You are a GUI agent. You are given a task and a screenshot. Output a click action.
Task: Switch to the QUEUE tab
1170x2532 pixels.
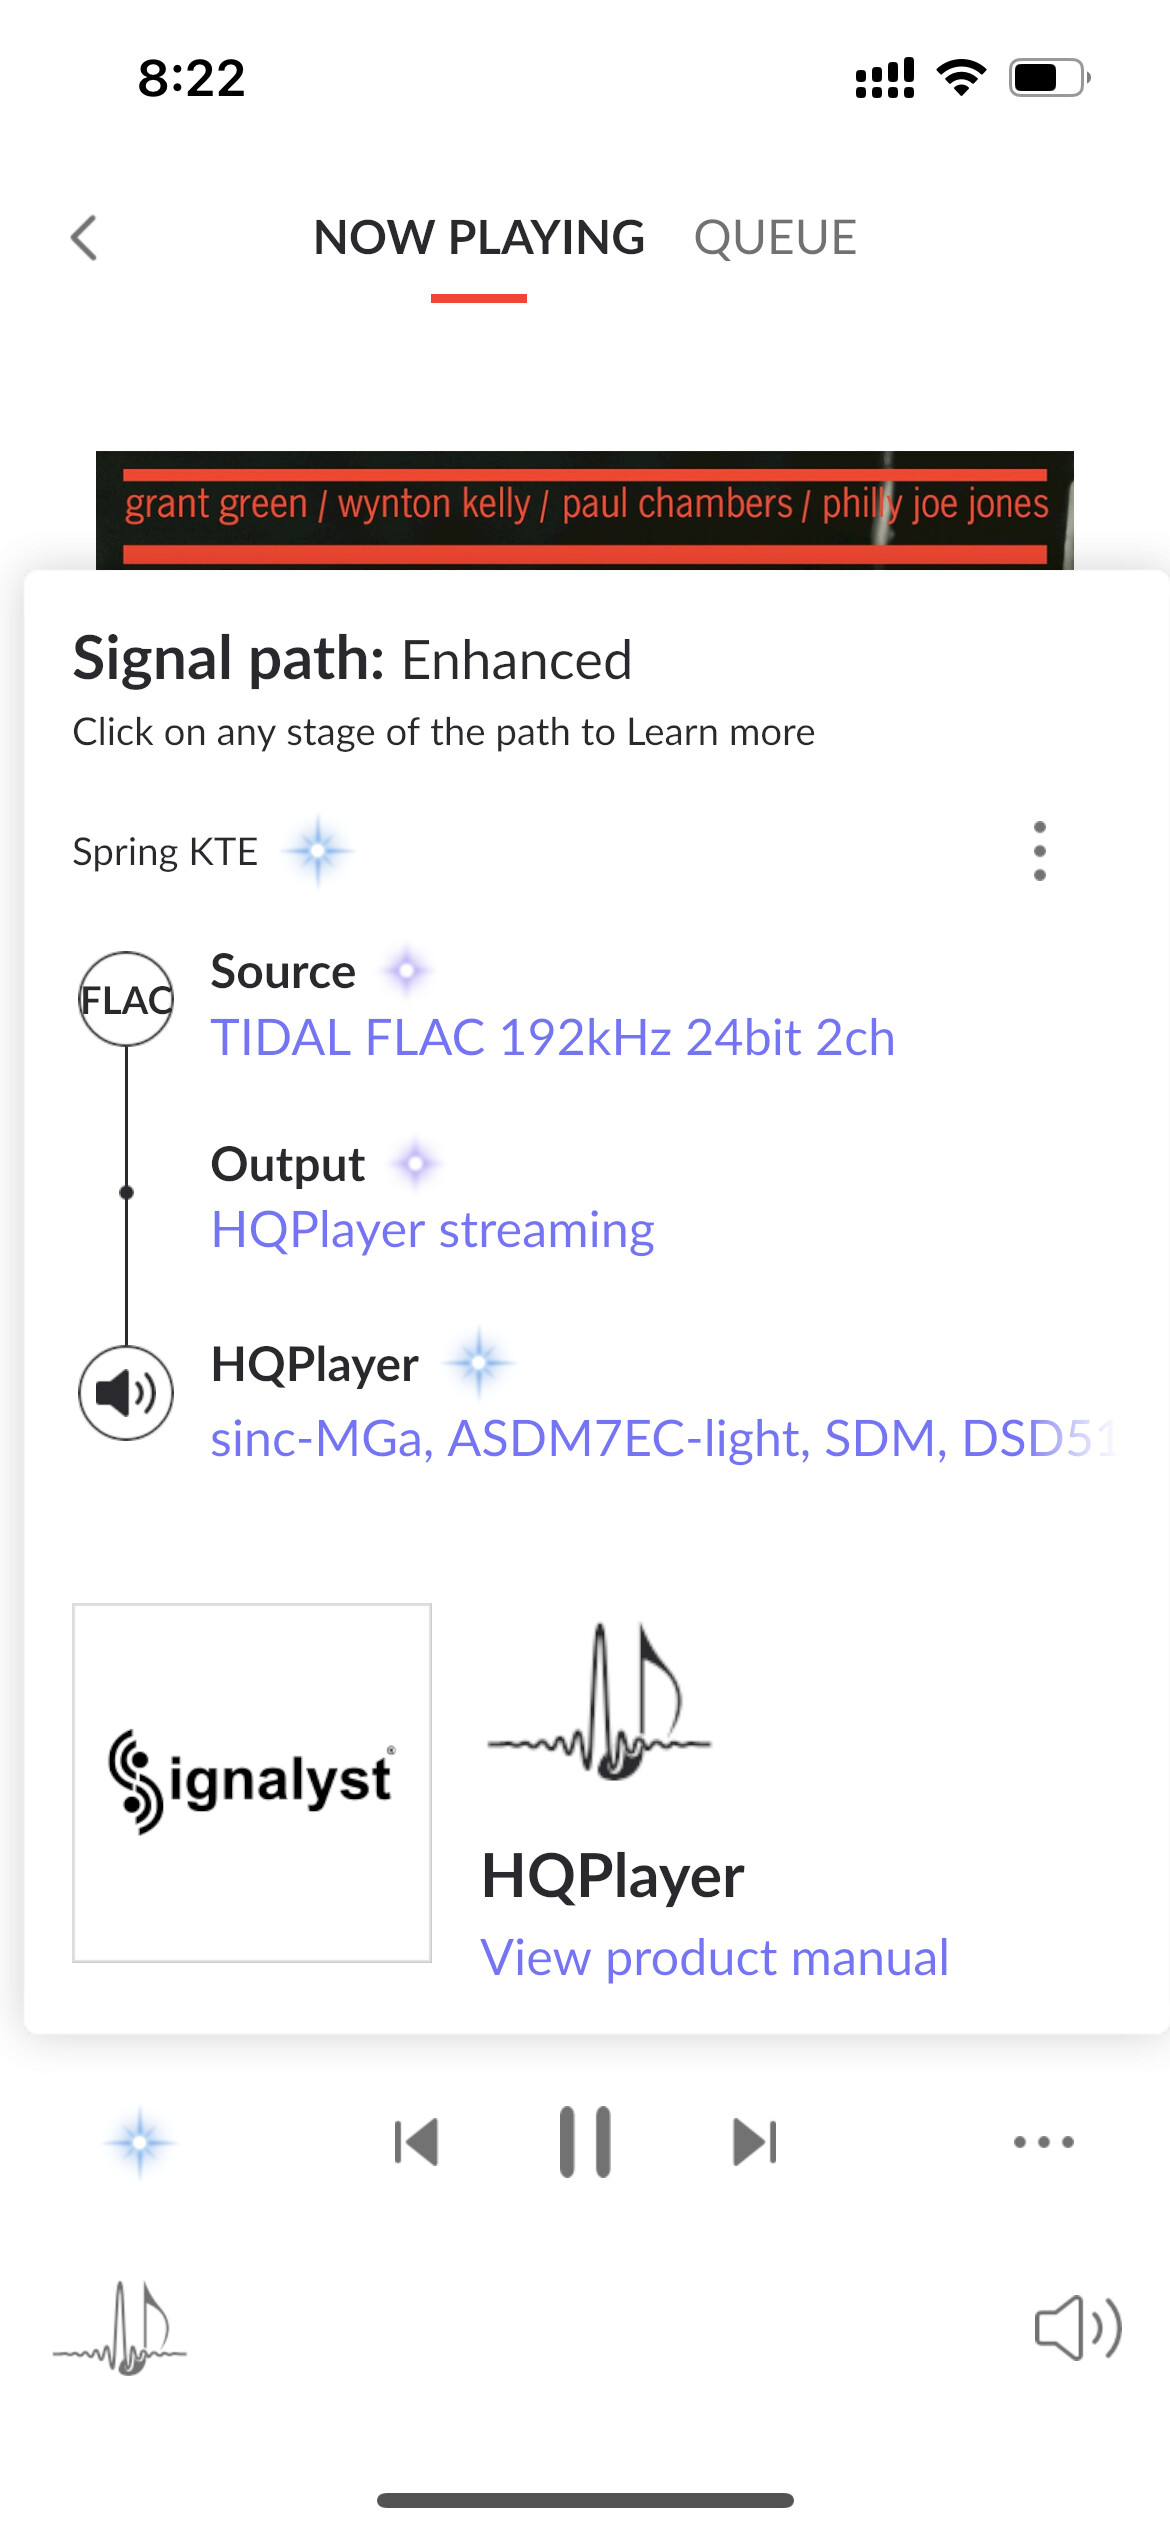[x=775, y=238]
